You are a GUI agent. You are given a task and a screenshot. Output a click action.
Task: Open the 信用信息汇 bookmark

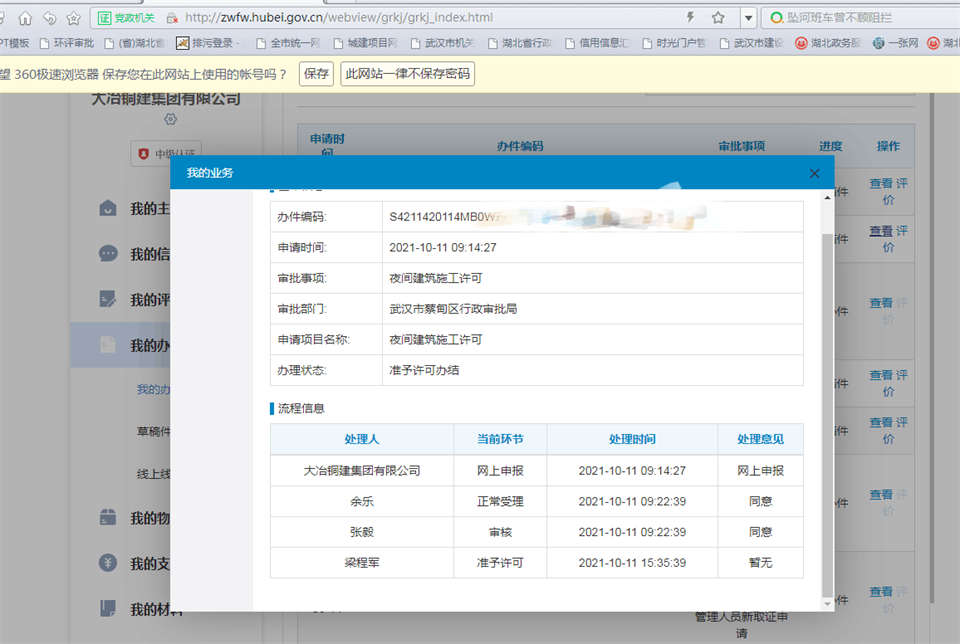point(597,43)
